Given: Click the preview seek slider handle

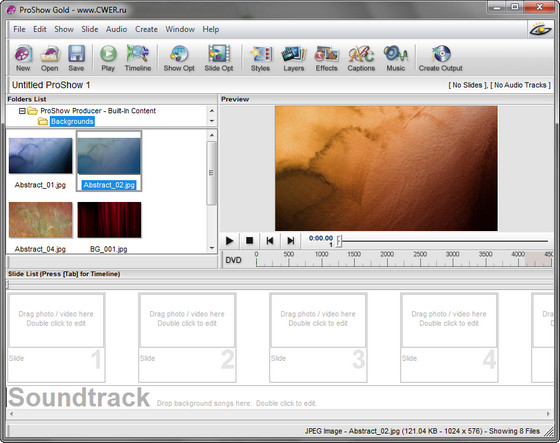Looking at the screenshot, I should point(339,241).
